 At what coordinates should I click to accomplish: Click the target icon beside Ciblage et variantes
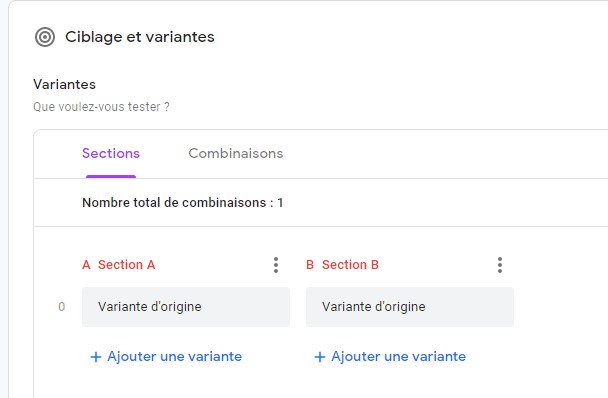click(x=45, y=37)
